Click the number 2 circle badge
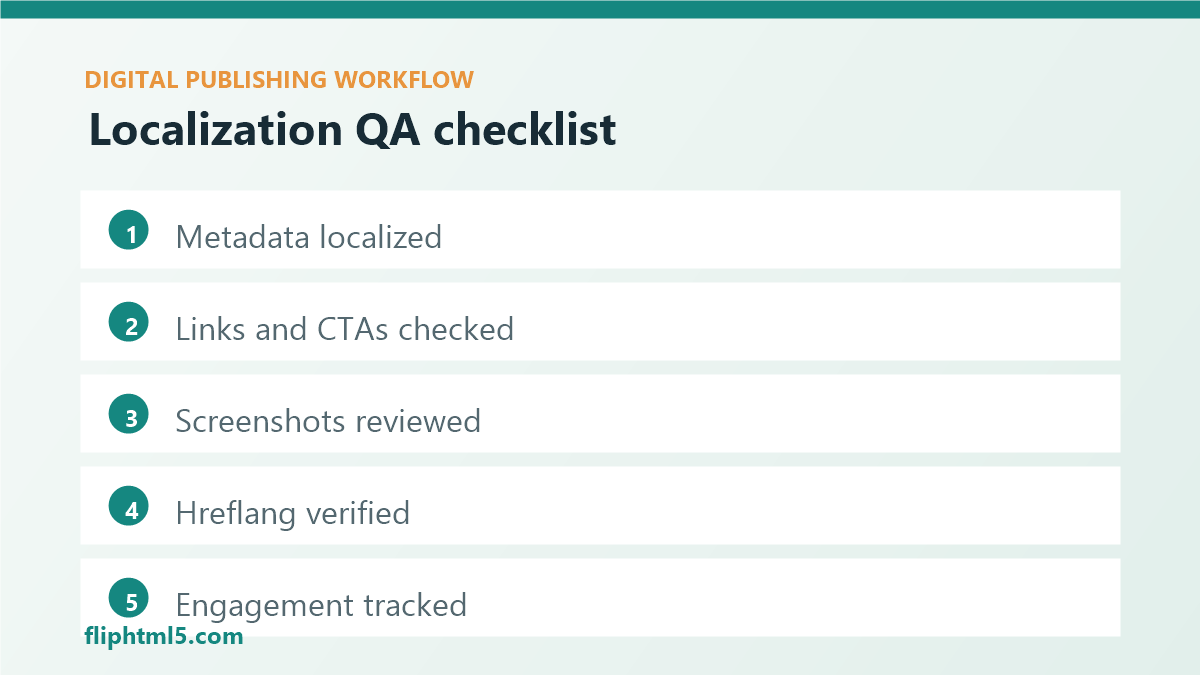Screen dimensions: 1200x675 click(x=129, y=323)
